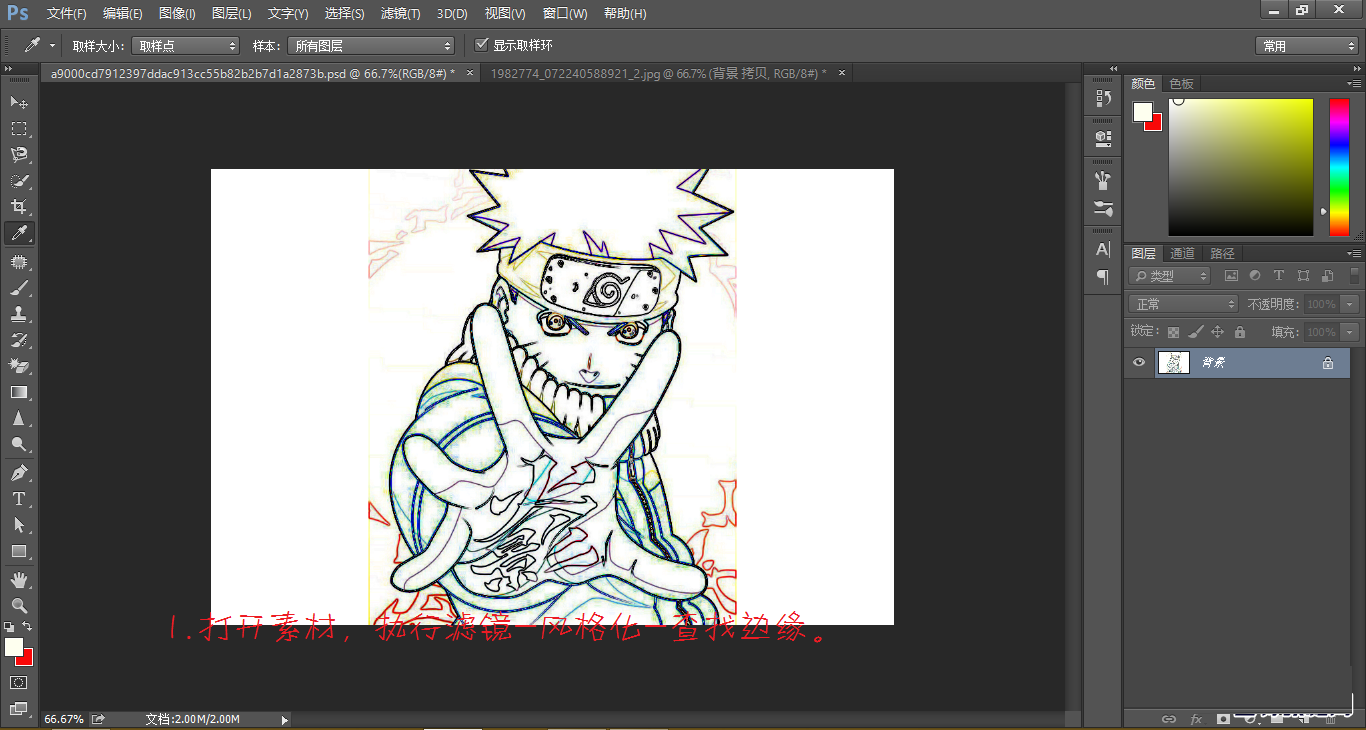Open the 滤镜(T) menu
The width and height of the screenshot is (1366, 730).
tap(401, 13)
